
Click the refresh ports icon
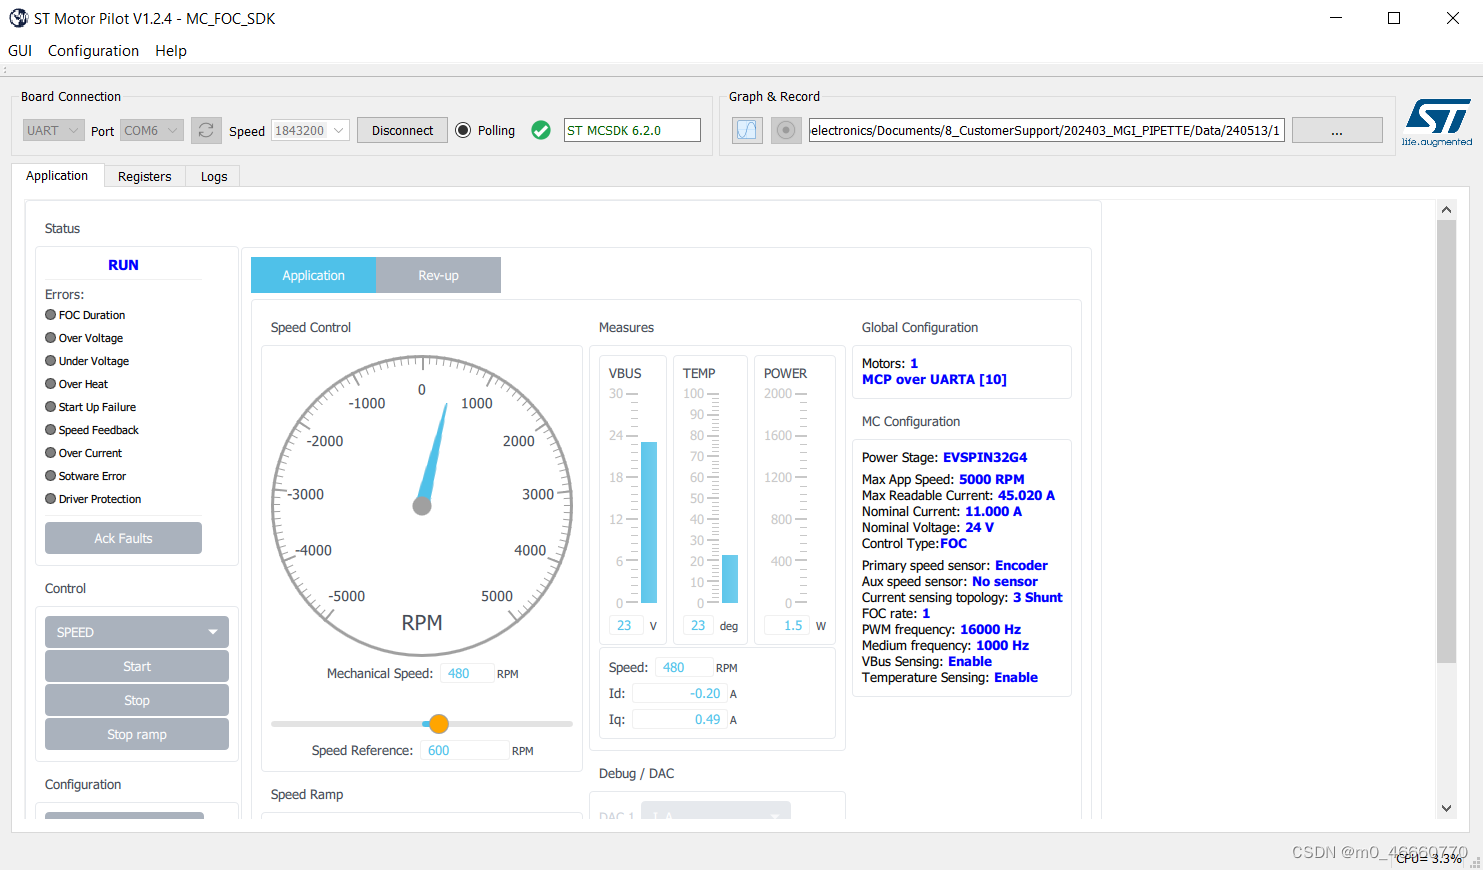click(206, 130)
